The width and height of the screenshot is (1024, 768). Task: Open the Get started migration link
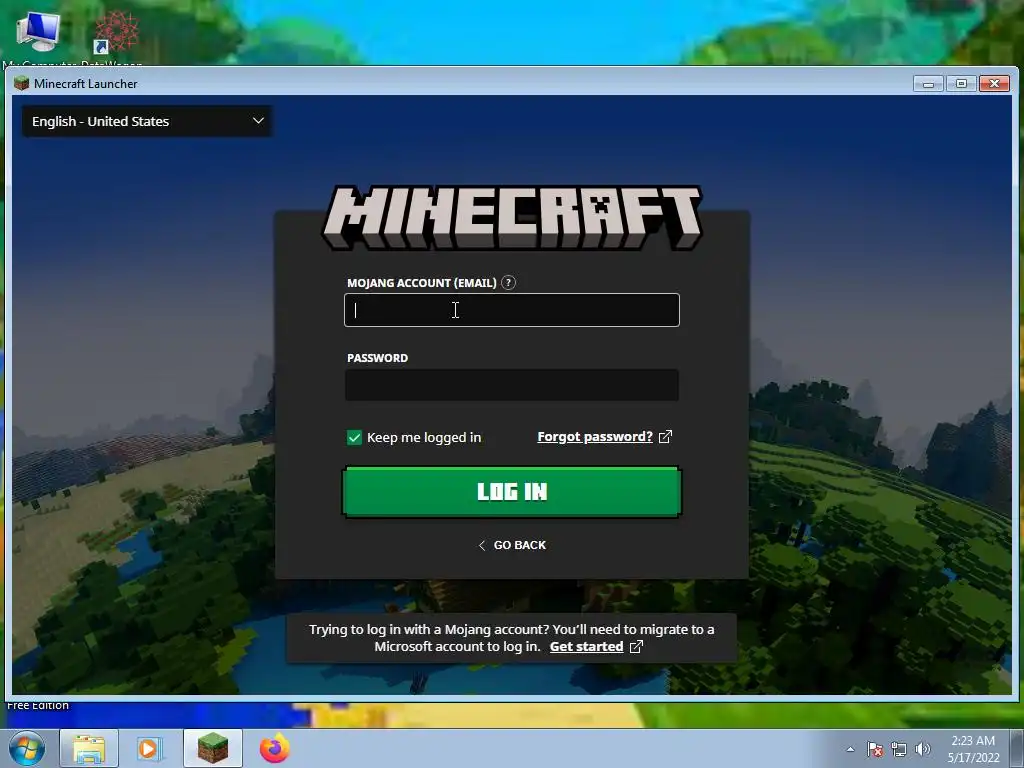[x=586, y=647]
